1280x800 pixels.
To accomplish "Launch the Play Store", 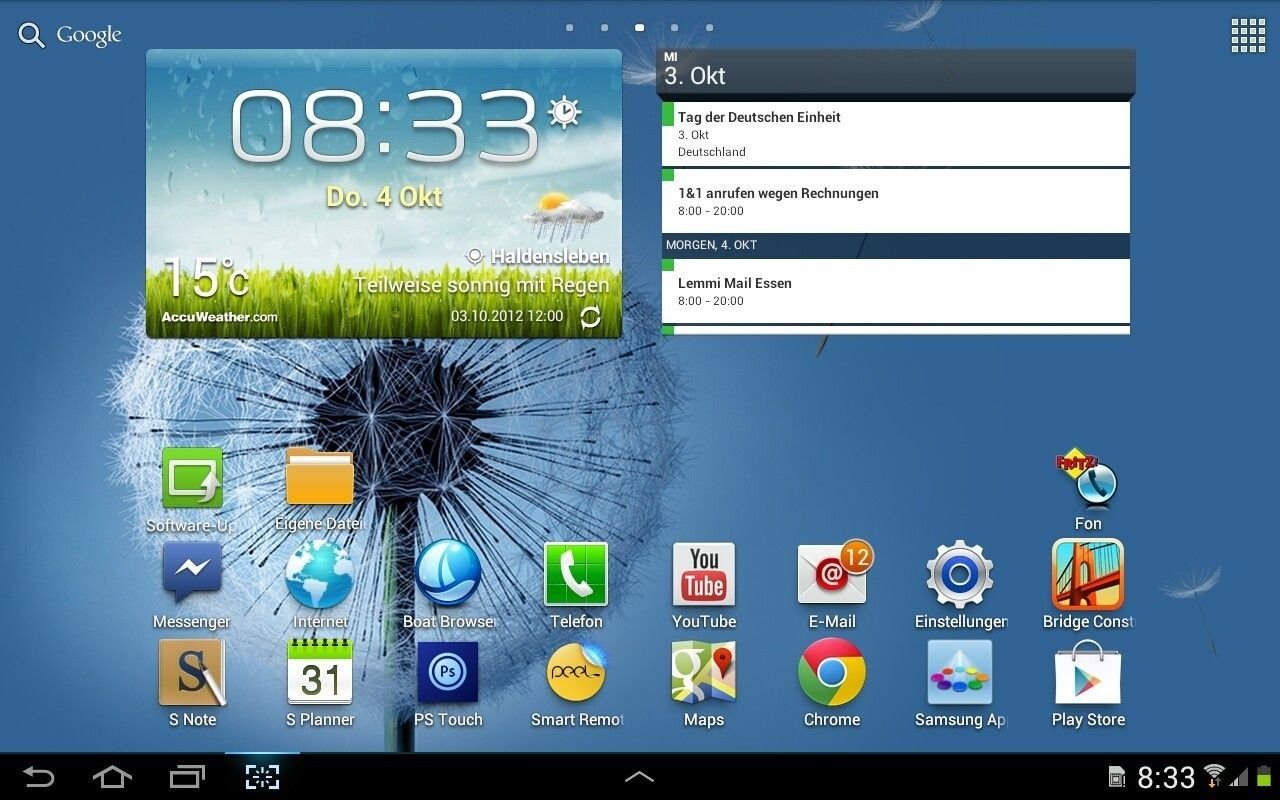I will tap(1088, 672).
